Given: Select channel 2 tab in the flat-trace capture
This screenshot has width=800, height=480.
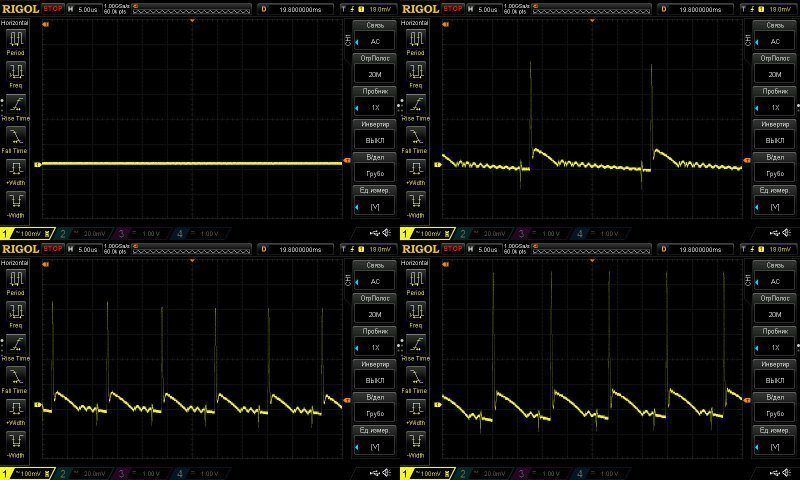Looking at the screenshot, I should (x=82, y=234).
